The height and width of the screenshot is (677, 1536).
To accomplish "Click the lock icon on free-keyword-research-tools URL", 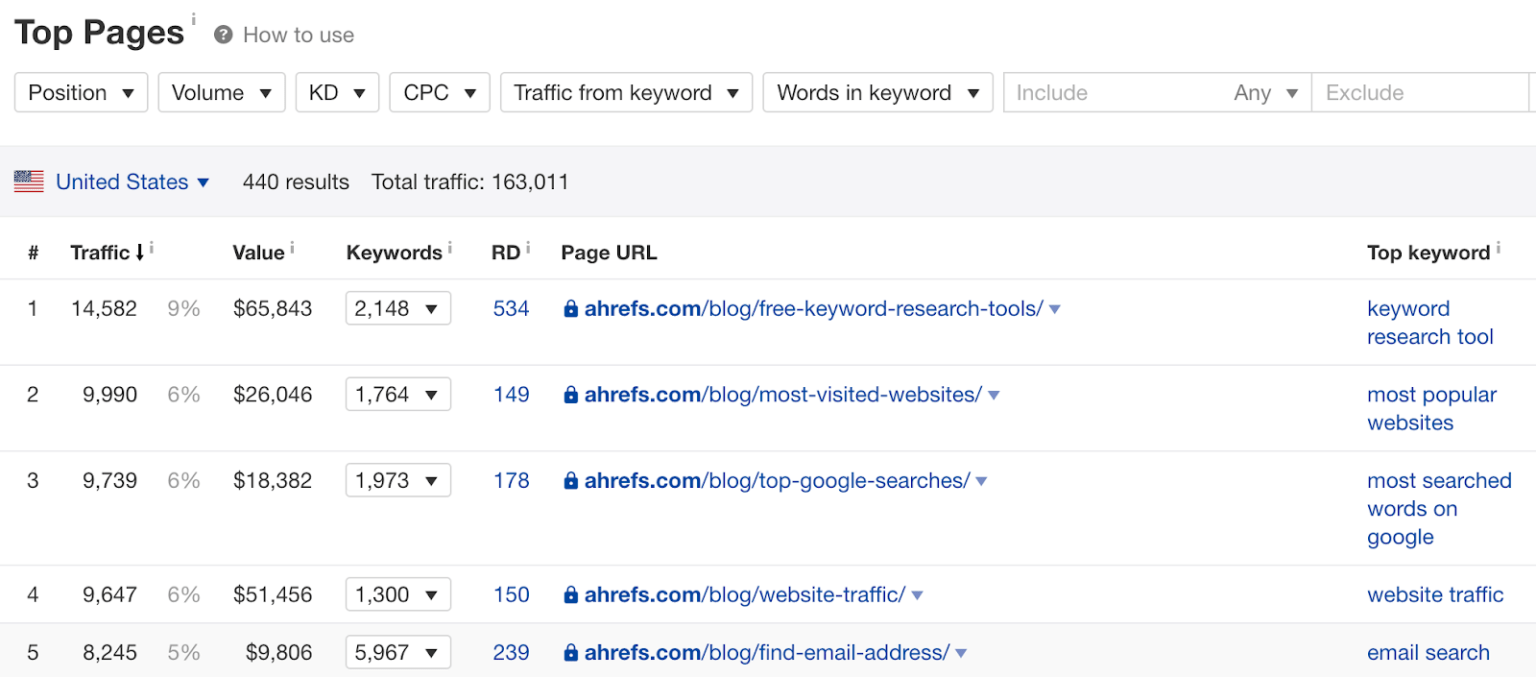I will (x=570, y=308).
